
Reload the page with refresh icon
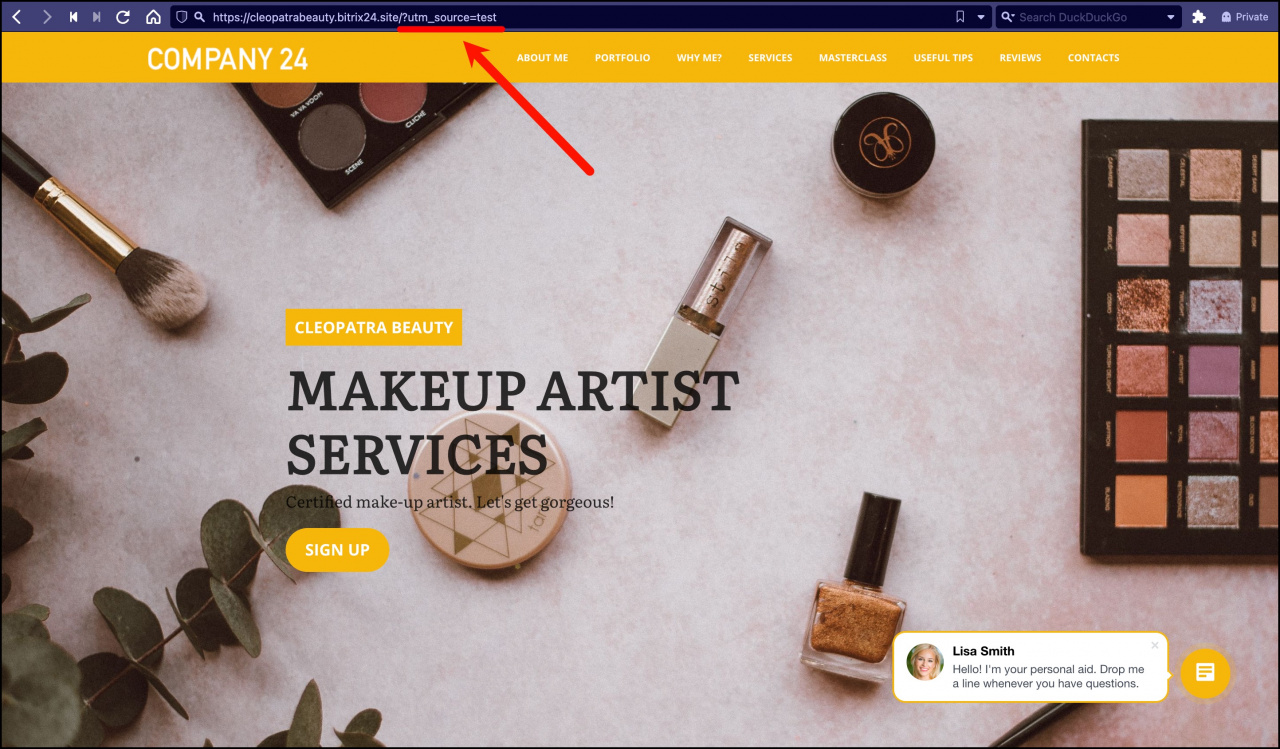123,17
